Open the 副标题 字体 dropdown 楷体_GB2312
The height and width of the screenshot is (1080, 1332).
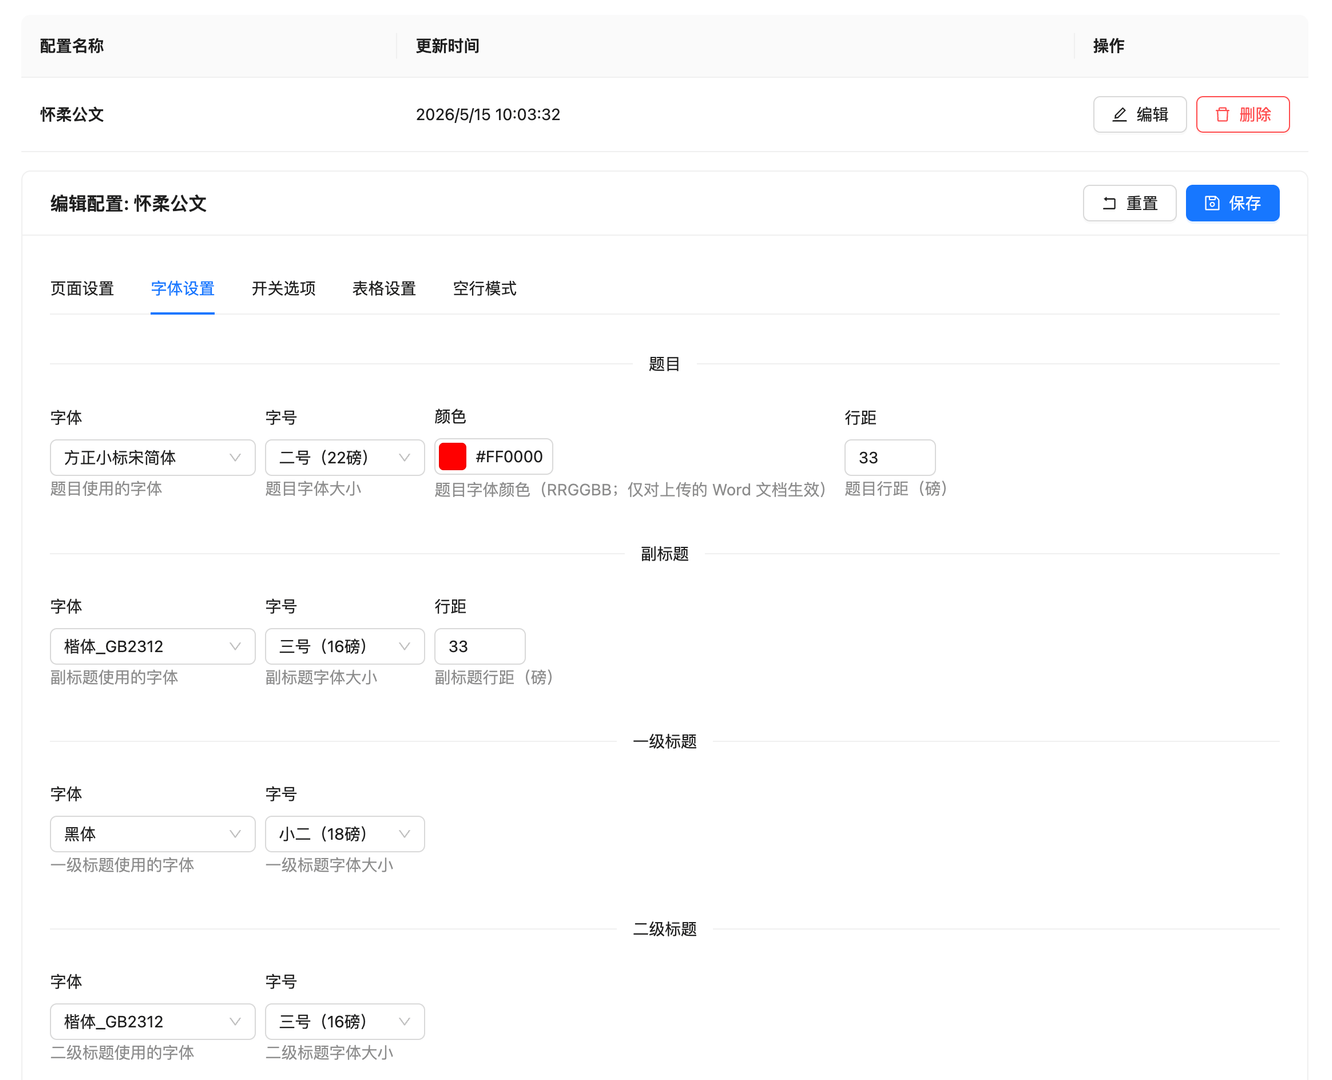pos(153,647)
